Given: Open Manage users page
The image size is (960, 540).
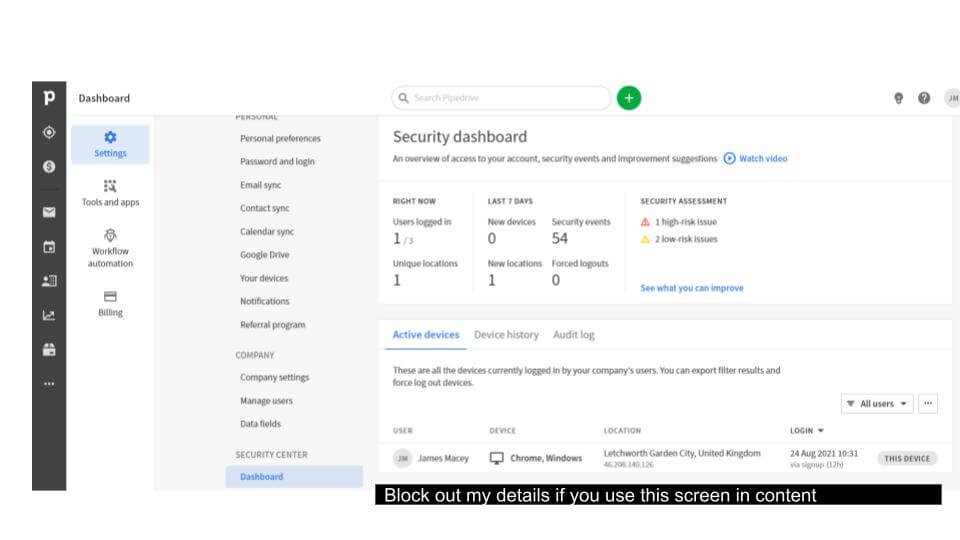Looking at the screenshot, I should pyautogui.click(x=266, y=400).
